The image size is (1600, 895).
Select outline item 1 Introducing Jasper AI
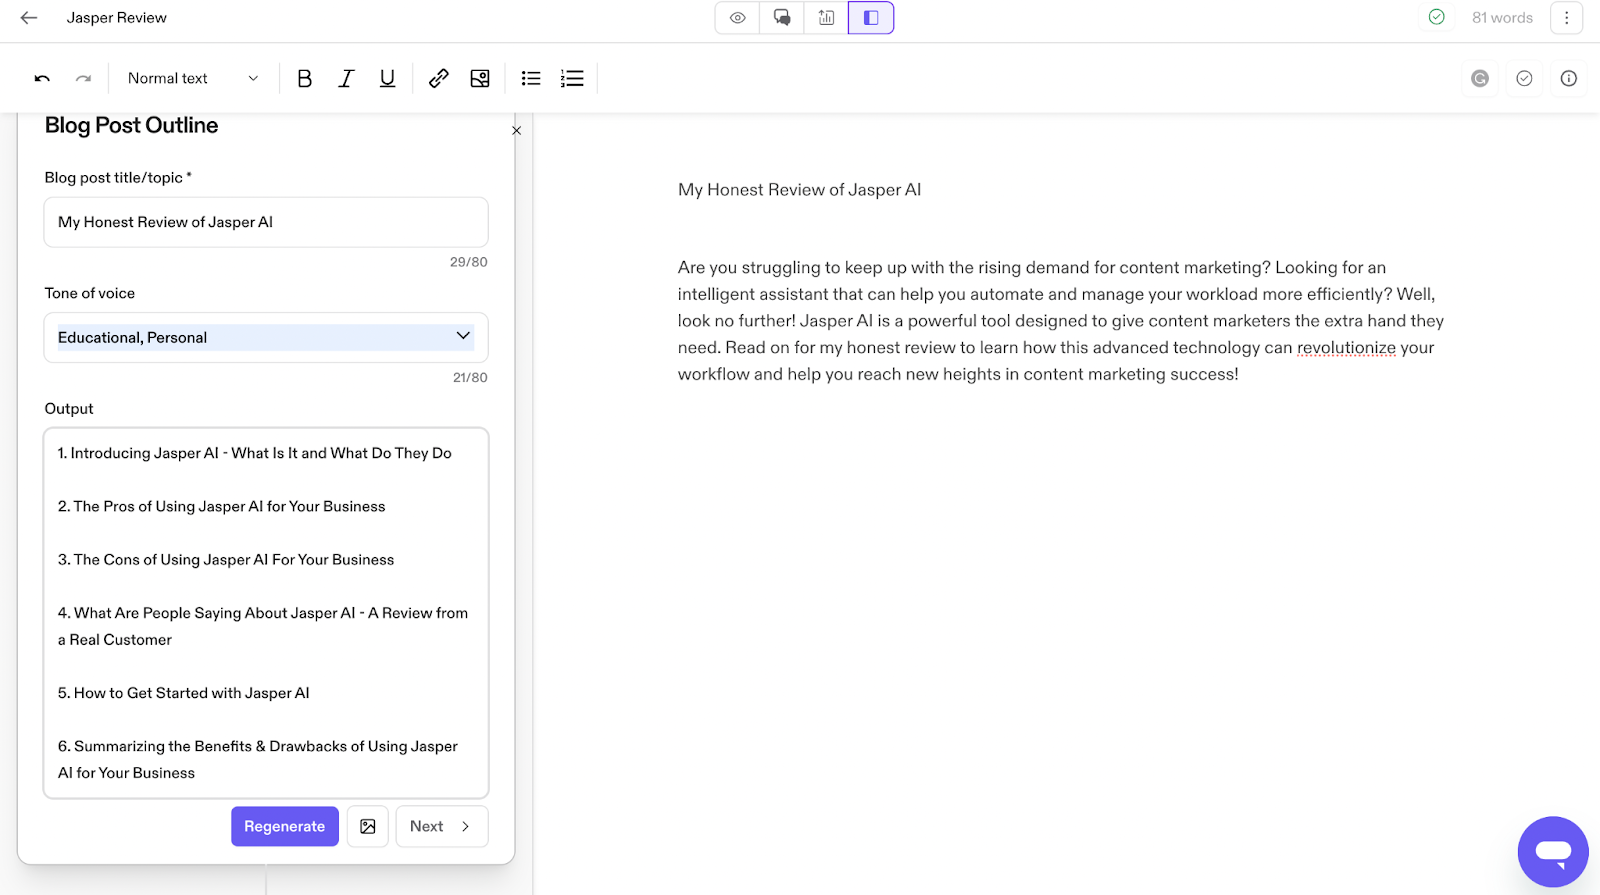[255, 453]
